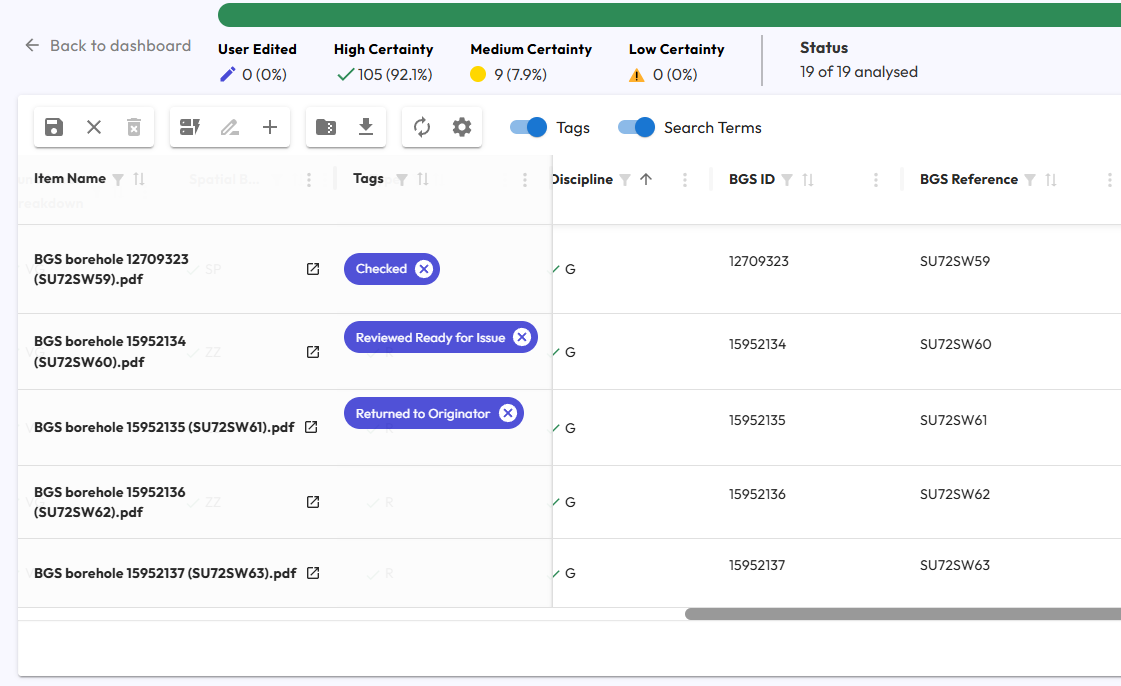This screenshot has width=1121, height=686.
Task: Open the archive folder icon
Action: tap(325, 127)
